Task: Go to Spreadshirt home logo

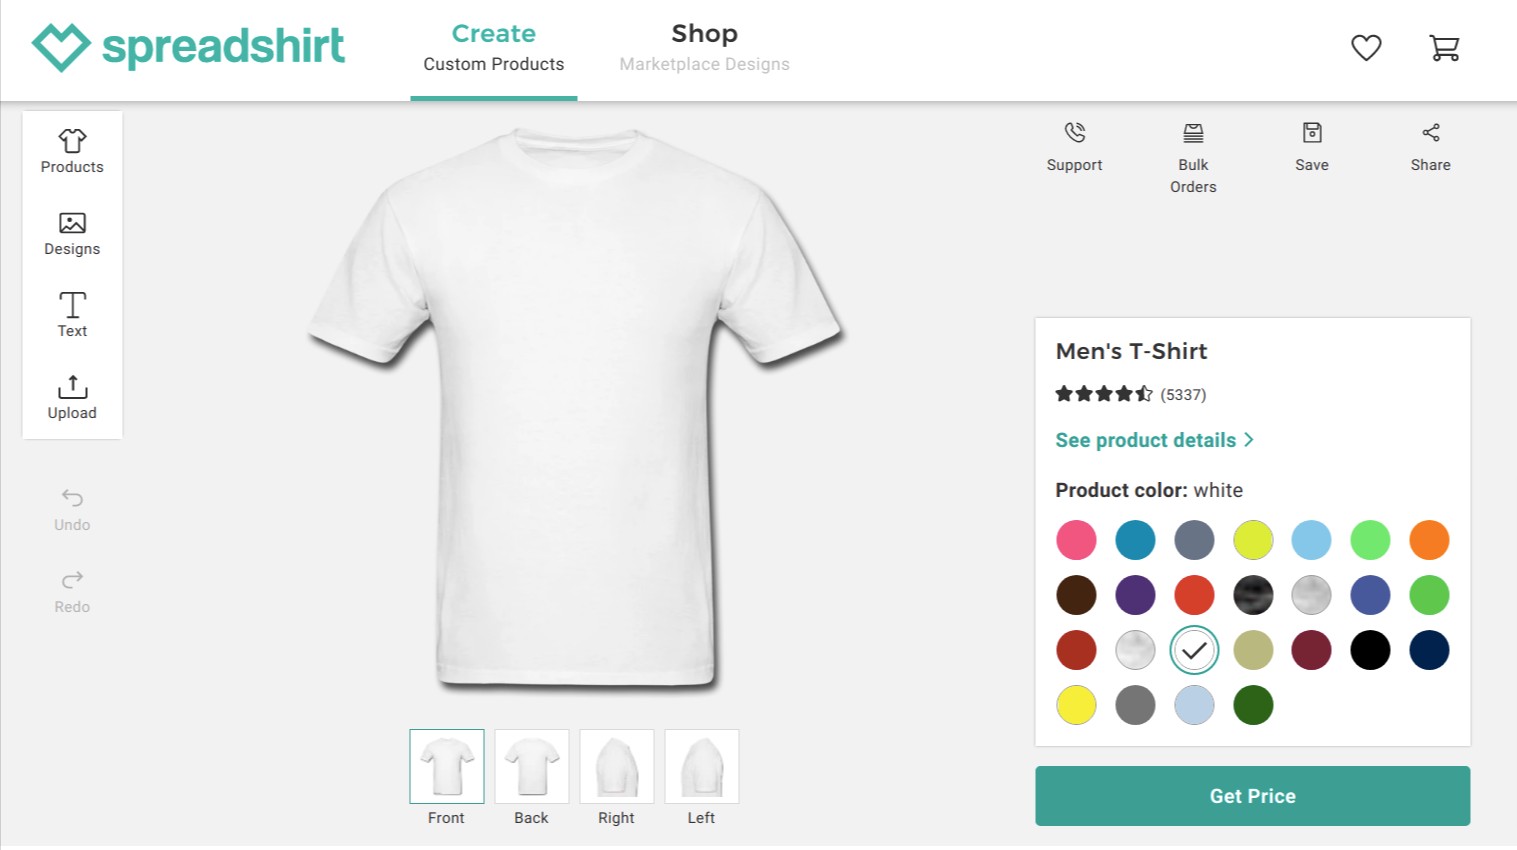Action: click(x=189, y=47)
